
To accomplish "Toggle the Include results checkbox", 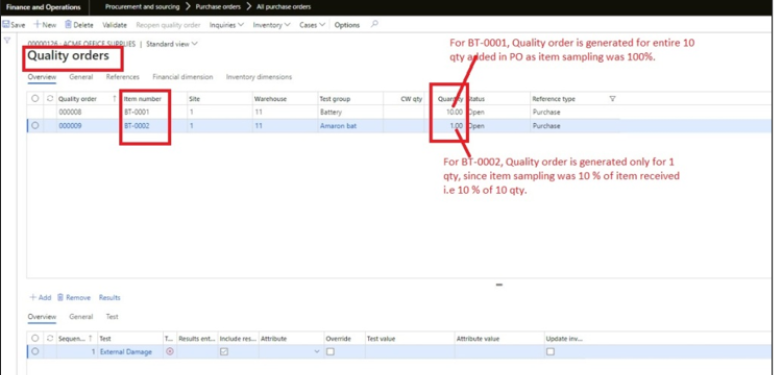I will tap(224, 352).
